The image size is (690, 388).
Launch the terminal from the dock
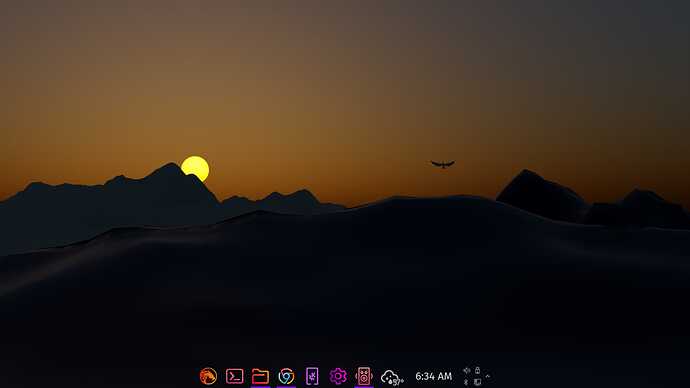(235, 376)
